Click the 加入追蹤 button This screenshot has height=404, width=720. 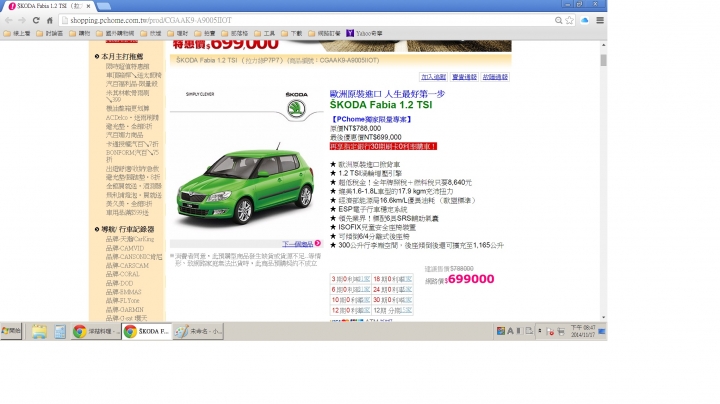click(433, 77)
